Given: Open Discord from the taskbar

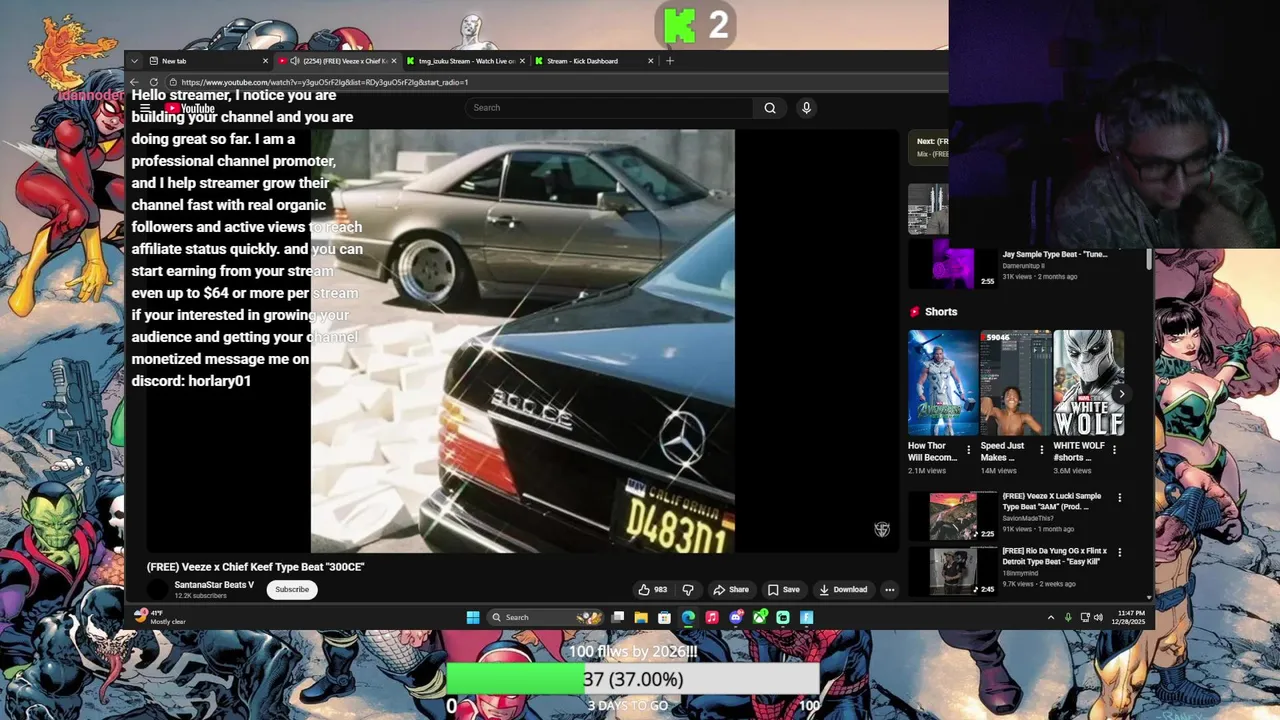Looking at the screenshot, I should pyautogui.click(x=736, y=617).
